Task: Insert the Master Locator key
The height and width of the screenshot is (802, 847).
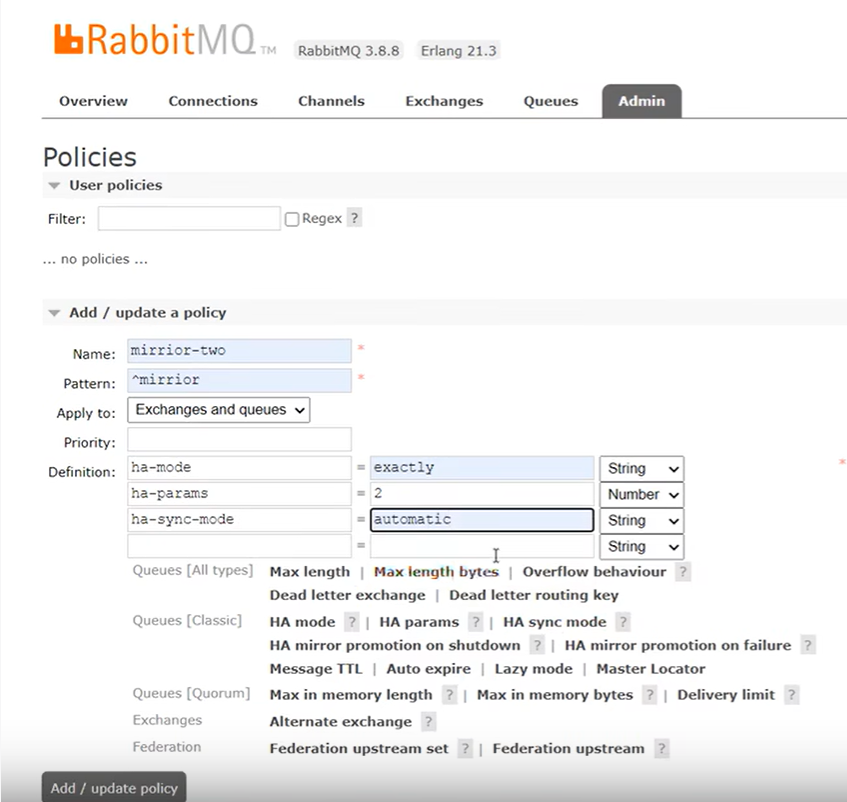Action: [651, 669]
